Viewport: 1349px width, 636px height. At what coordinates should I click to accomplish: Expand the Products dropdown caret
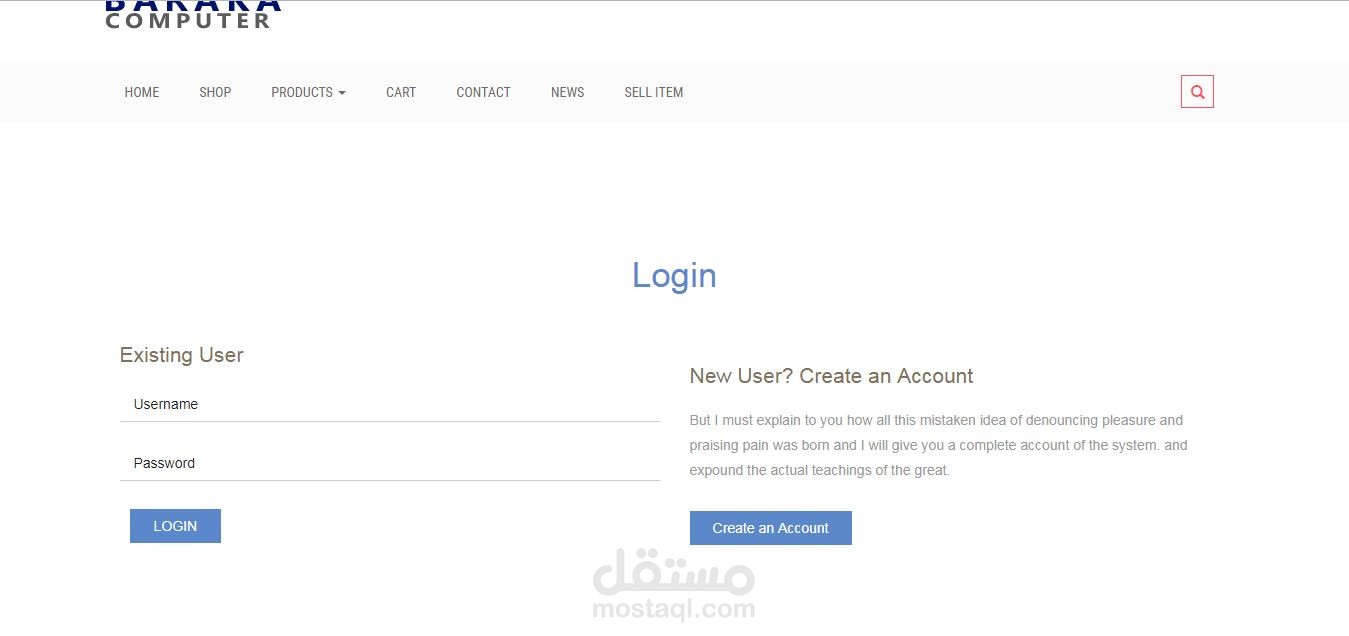click(342, 93)
